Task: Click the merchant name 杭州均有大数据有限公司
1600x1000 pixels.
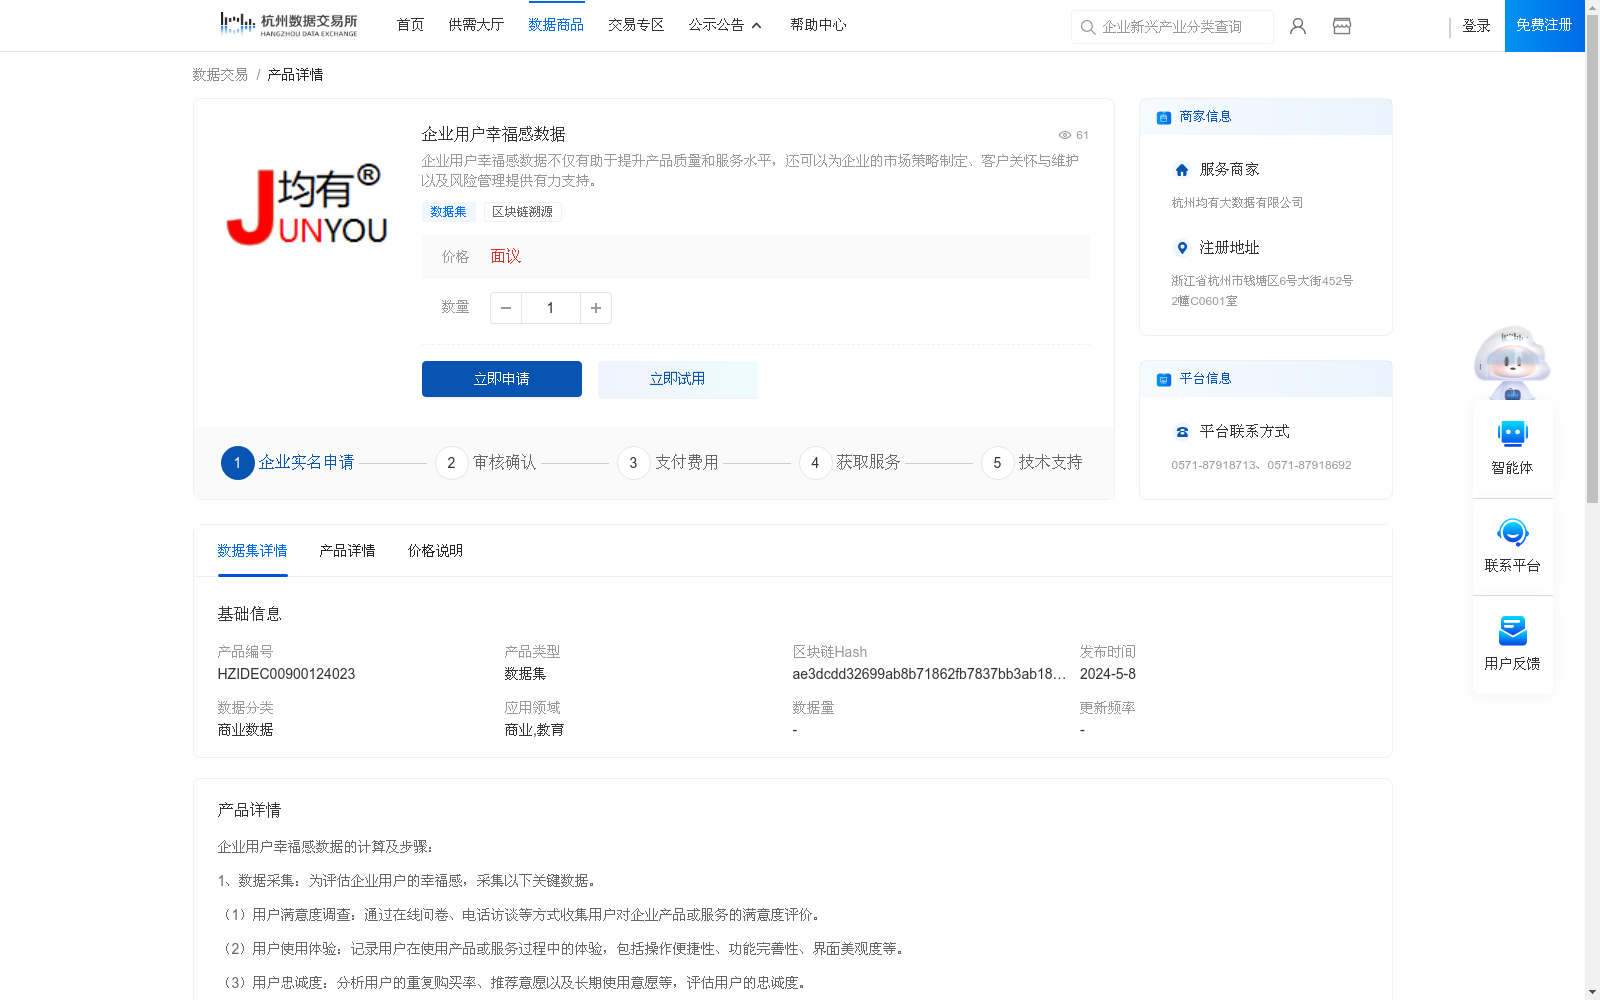Action: point(1237,203)
